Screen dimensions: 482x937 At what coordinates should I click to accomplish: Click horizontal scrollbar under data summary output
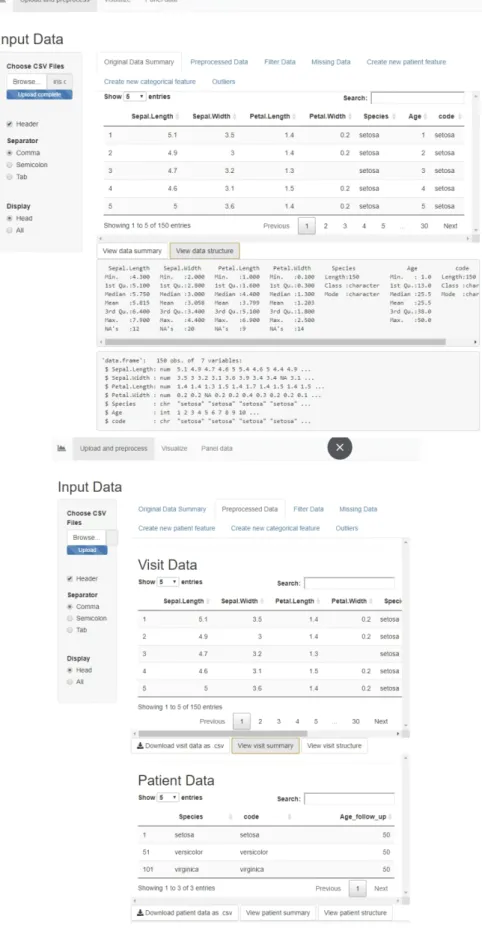[275, 342]
